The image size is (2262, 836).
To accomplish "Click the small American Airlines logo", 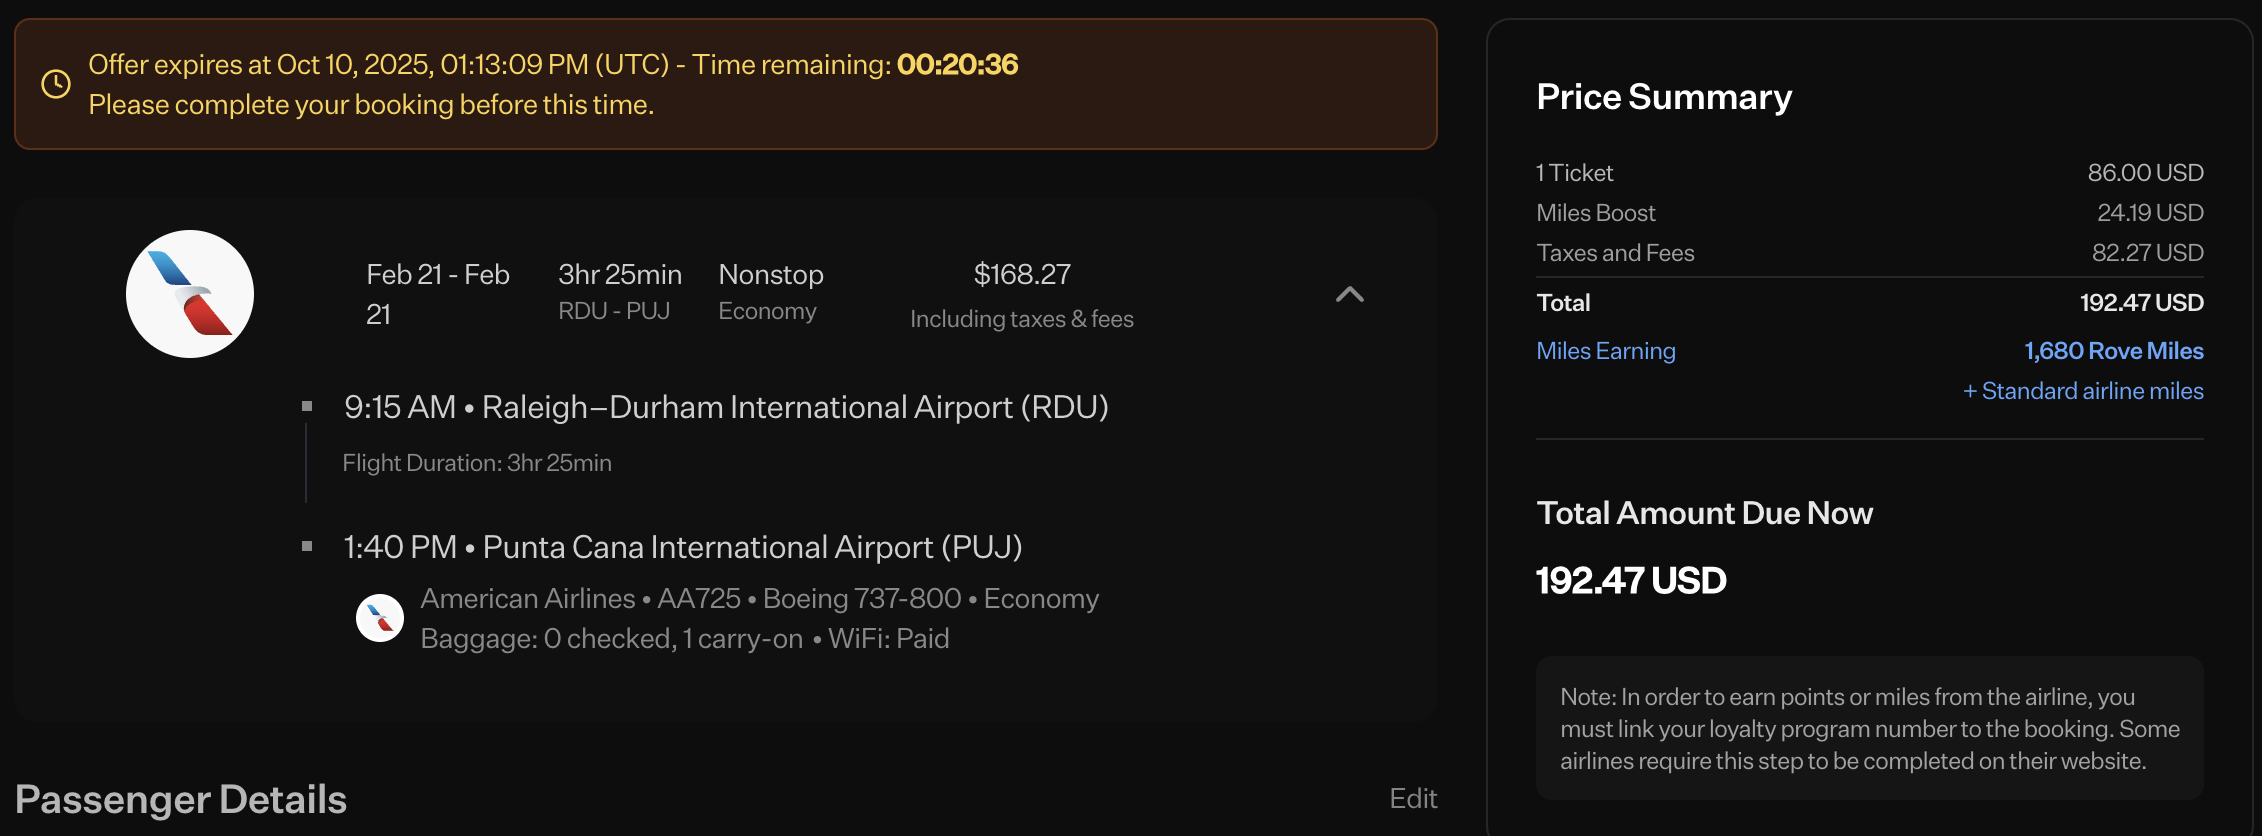I will pos(380,618).
